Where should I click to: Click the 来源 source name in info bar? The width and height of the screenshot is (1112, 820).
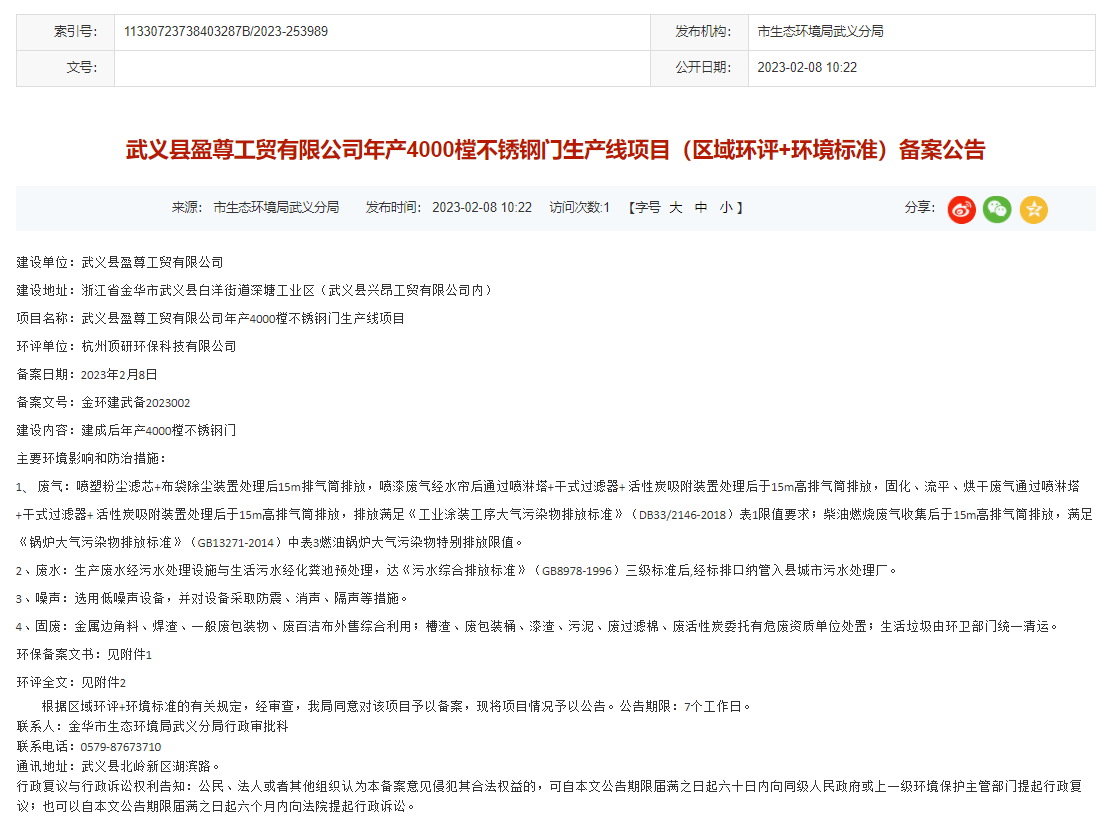[276, 208]
